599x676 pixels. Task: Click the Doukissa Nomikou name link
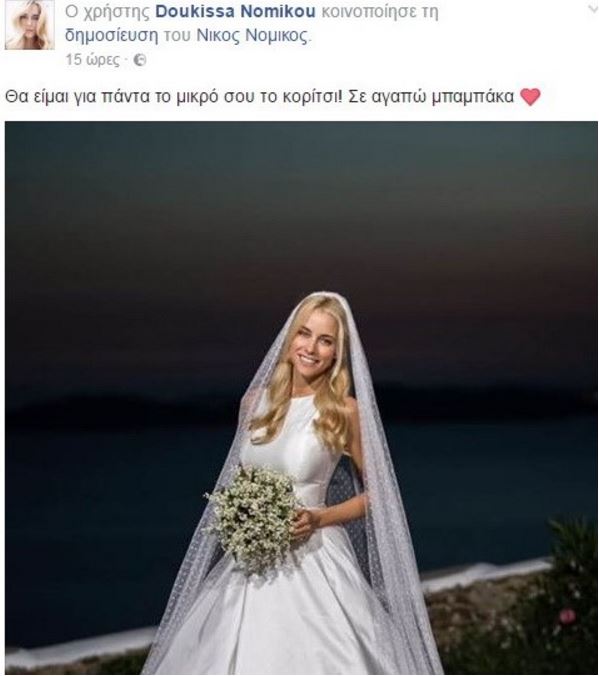point(235,12)
